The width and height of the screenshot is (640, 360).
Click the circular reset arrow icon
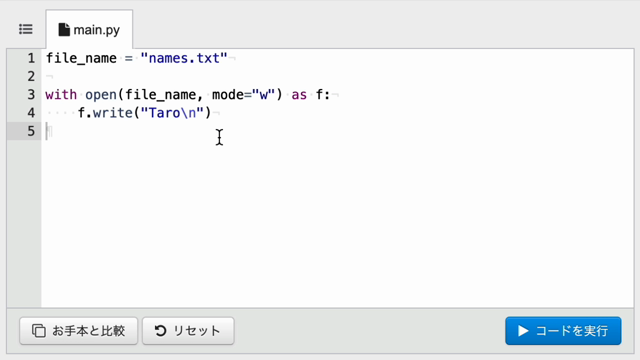pyautogui.click(x=160, y=331)
